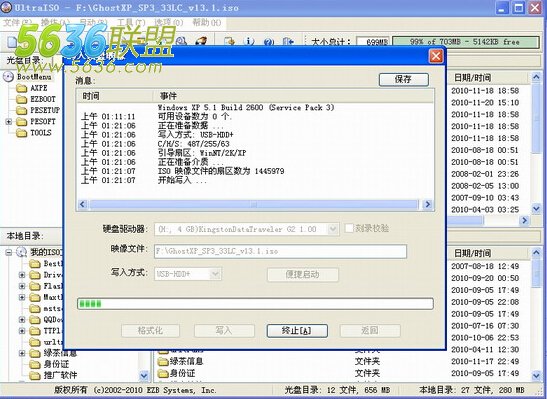Click the 我的ISO disc icon in local tree
Screen dimensions: 547x399
coord(21,252)
